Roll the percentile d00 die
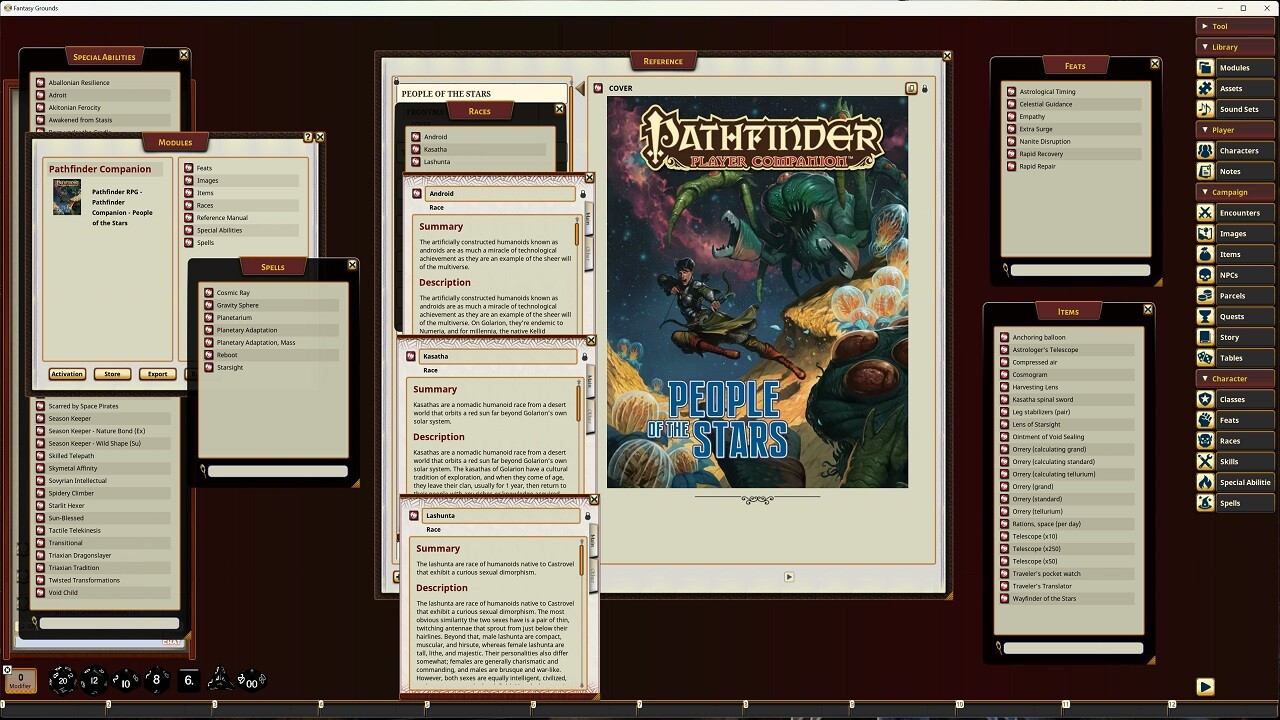Screen dimensions: 1280x720 pyautogui.click(x=254, y=682)
